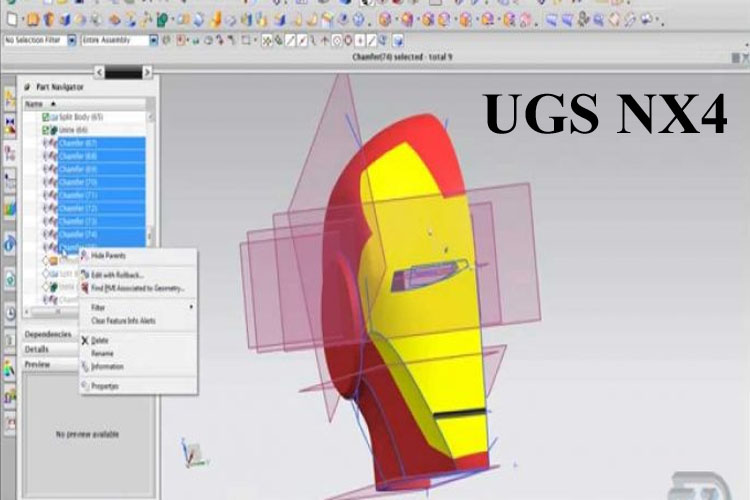The height and width of the screenshot is (500, 750).
Task: Select the Chamfer (68) tree row
Action: [x=101, y=156]
